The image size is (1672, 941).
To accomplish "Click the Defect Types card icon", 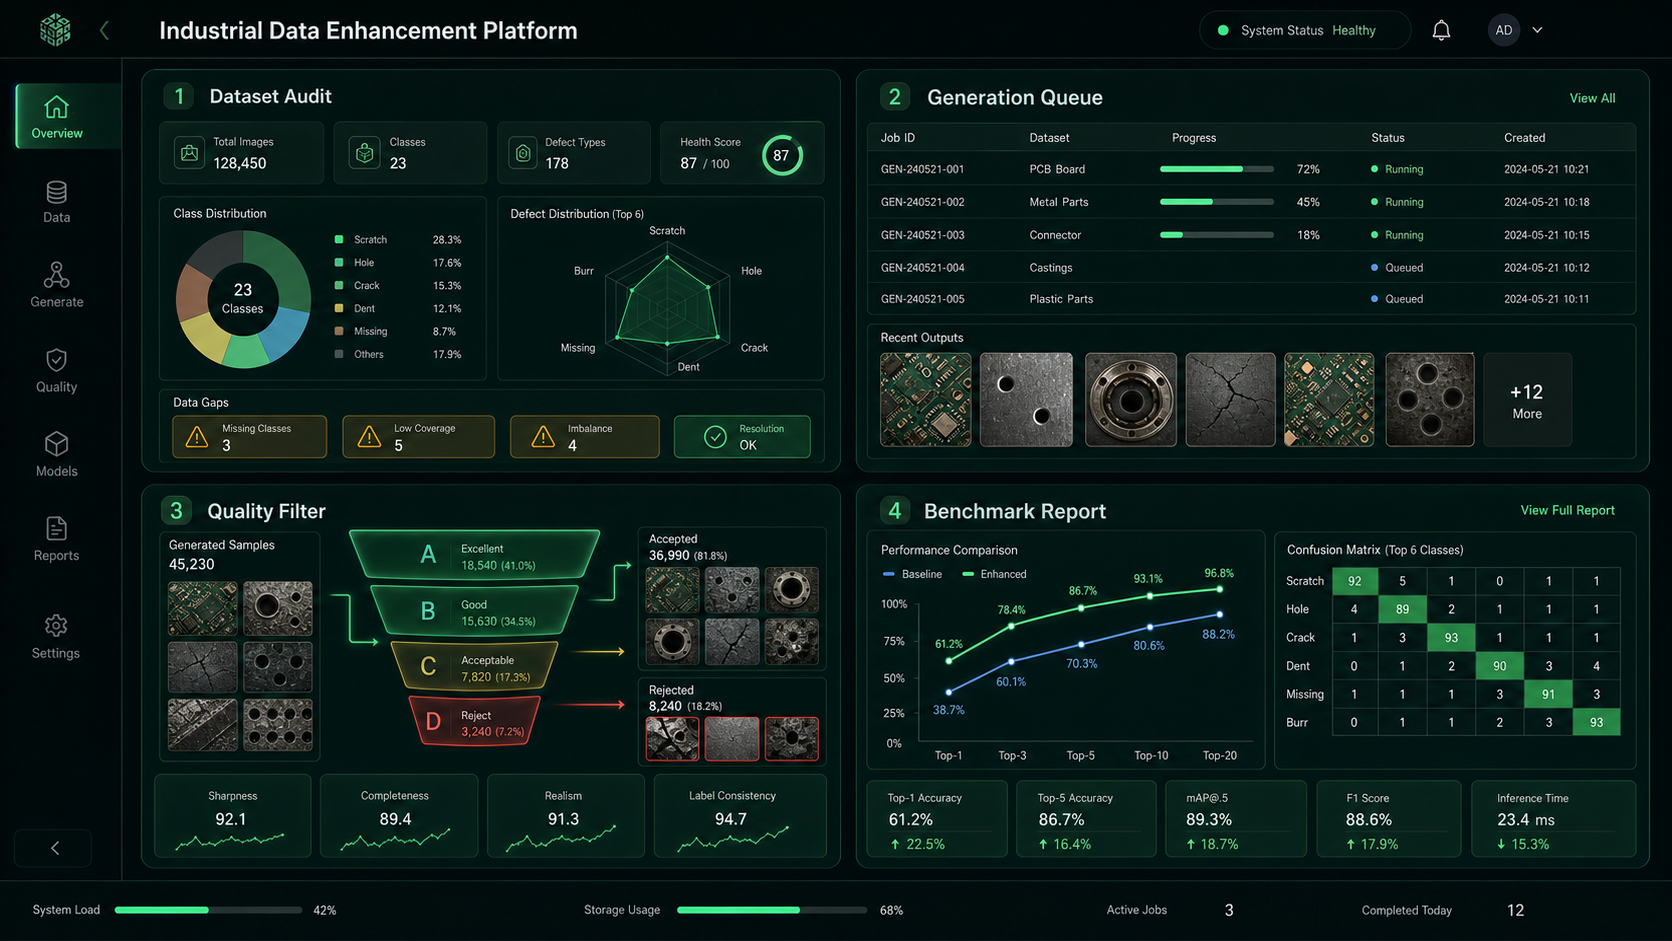I will click(523, 153).
